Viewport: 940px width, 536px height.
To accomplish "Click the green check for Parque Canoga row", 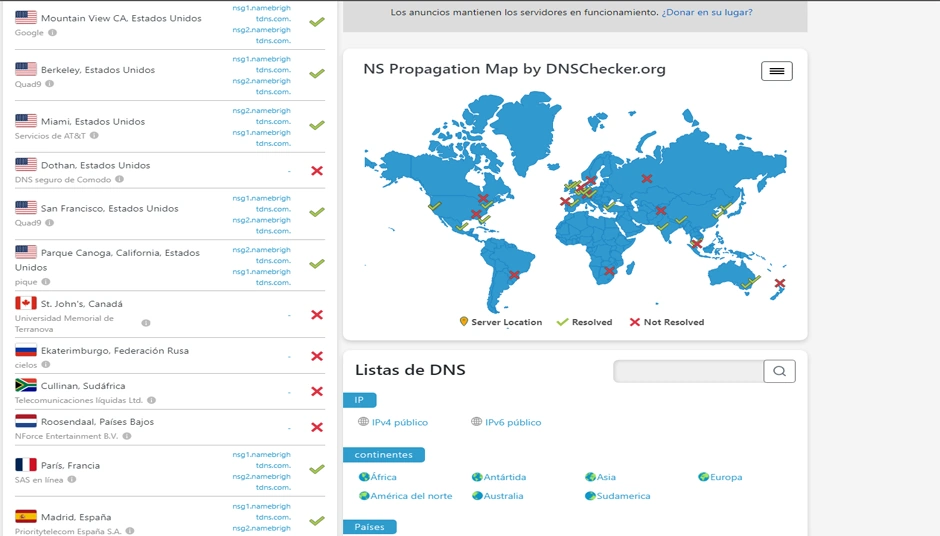I will coord(317,264).
